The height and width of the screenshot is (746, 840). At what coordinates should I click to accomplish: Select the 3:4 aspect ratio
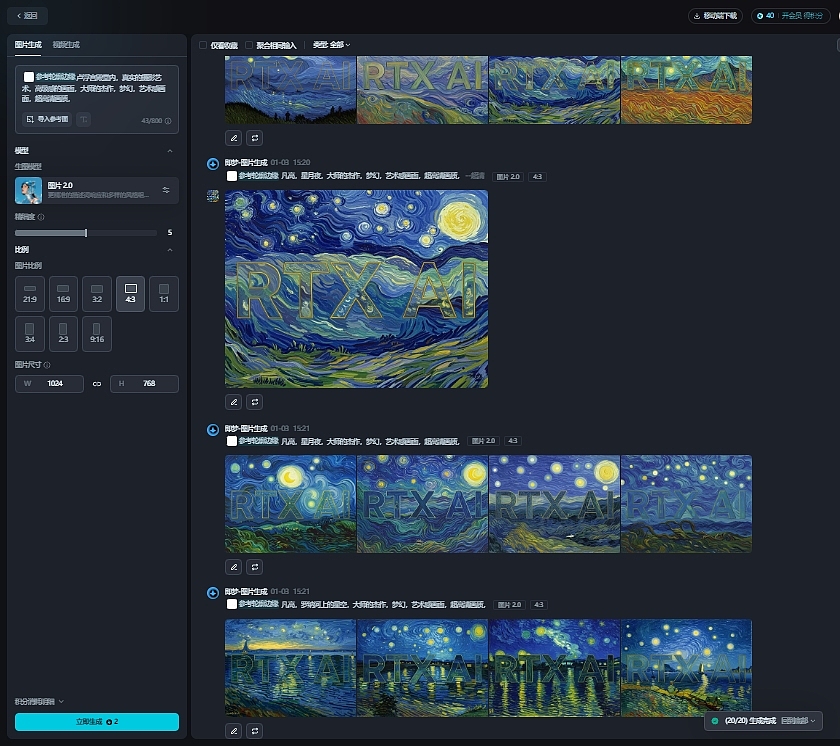(x=30, y=334)
